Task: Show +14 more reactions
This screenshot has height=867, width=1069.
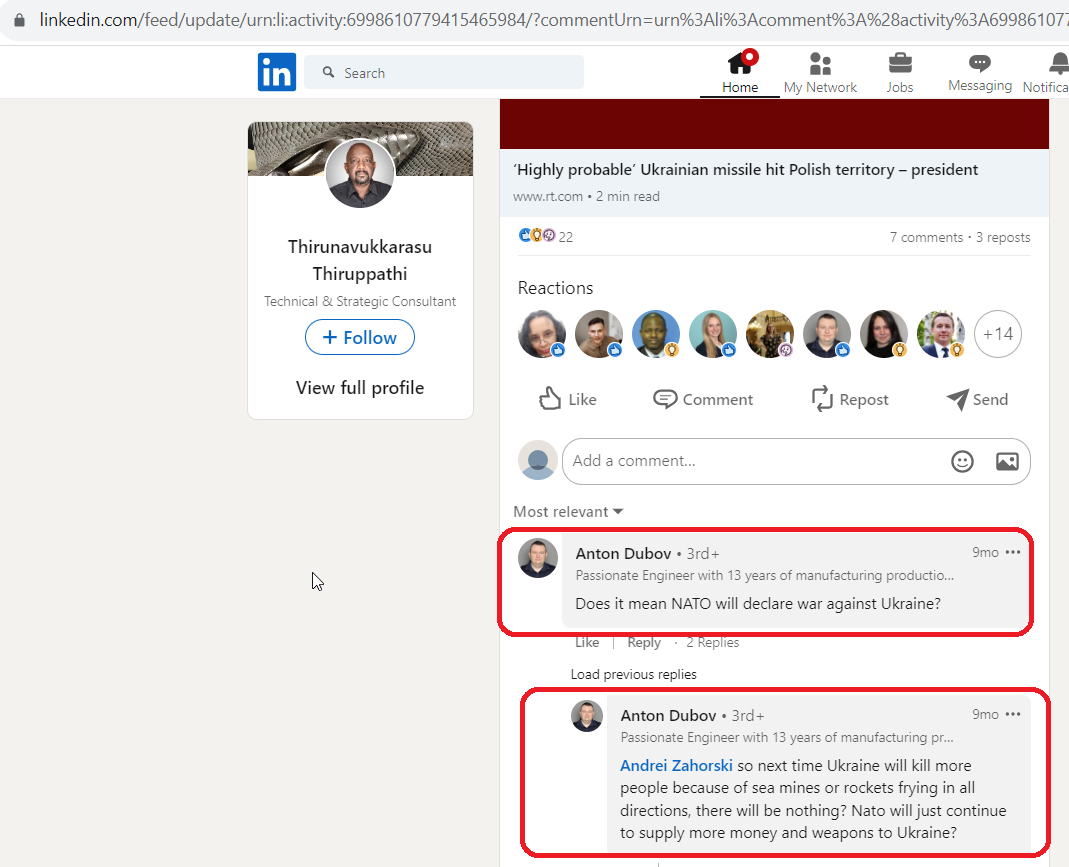Action: click(998, 334)
